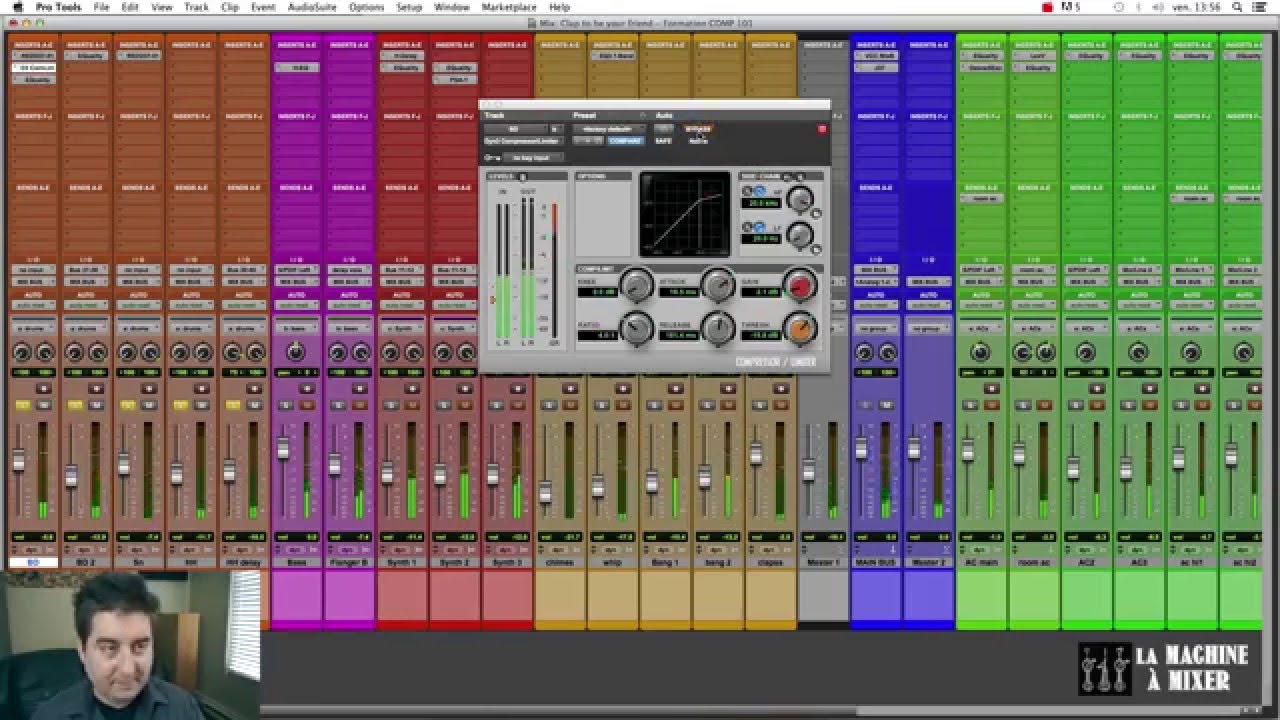Viewport: 1280px width, 720px height.
Task: Click the orange Thresh knob in compressor
Action: (800, 328)
